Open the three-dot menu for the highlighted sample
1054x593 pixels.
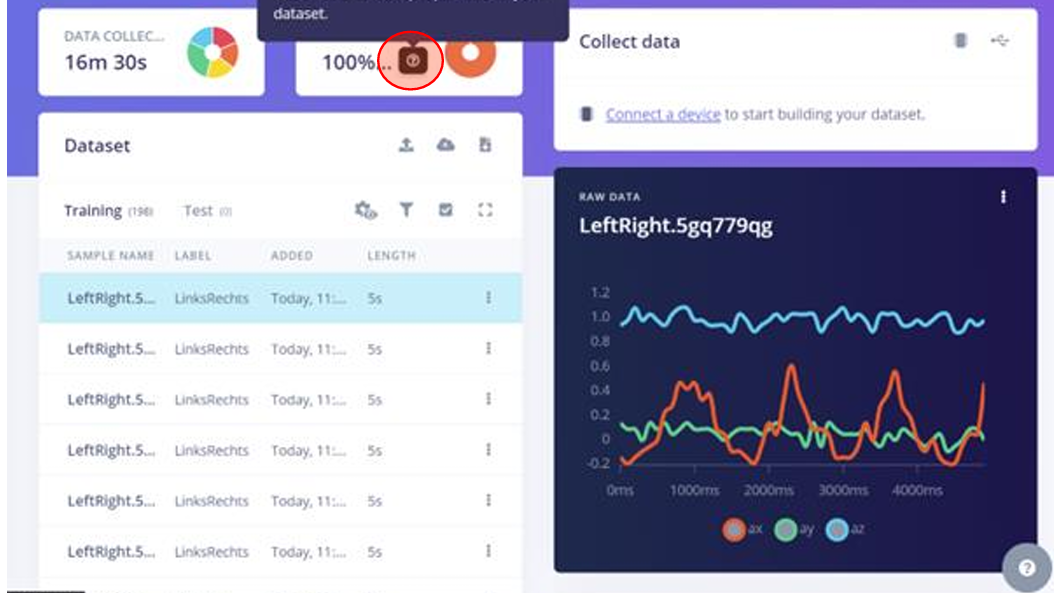click(488, 298)
